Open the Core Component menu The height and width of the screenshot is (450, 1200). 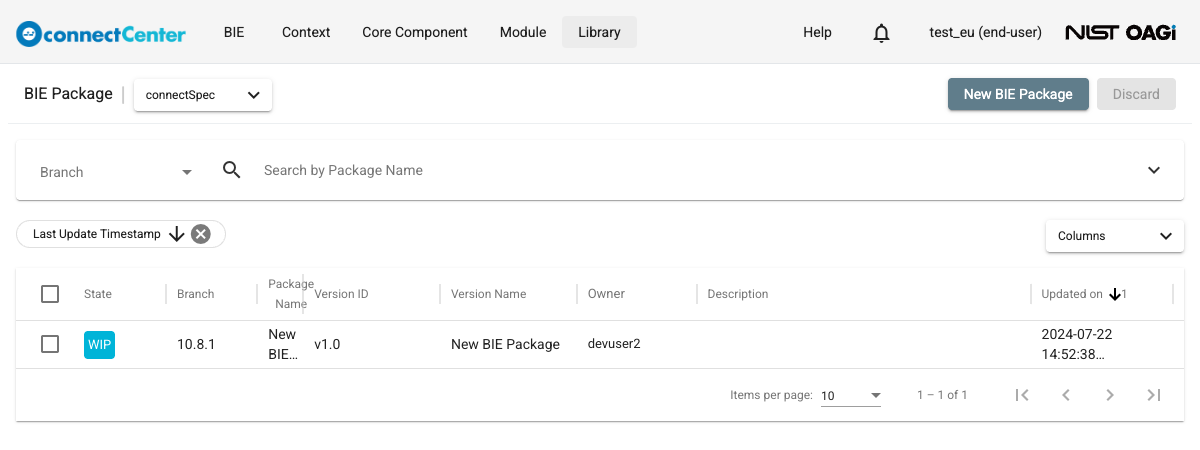[x=415, y=32]
